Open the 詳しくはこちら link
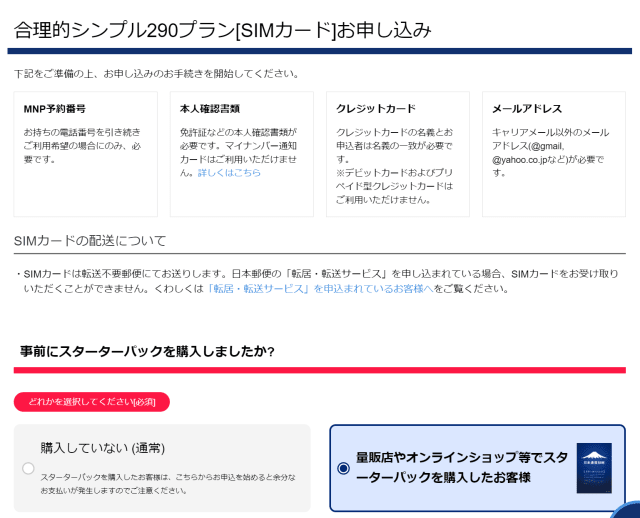Viewport: 640px width, 518px height. pyautogui.click(x=229, y=173)
